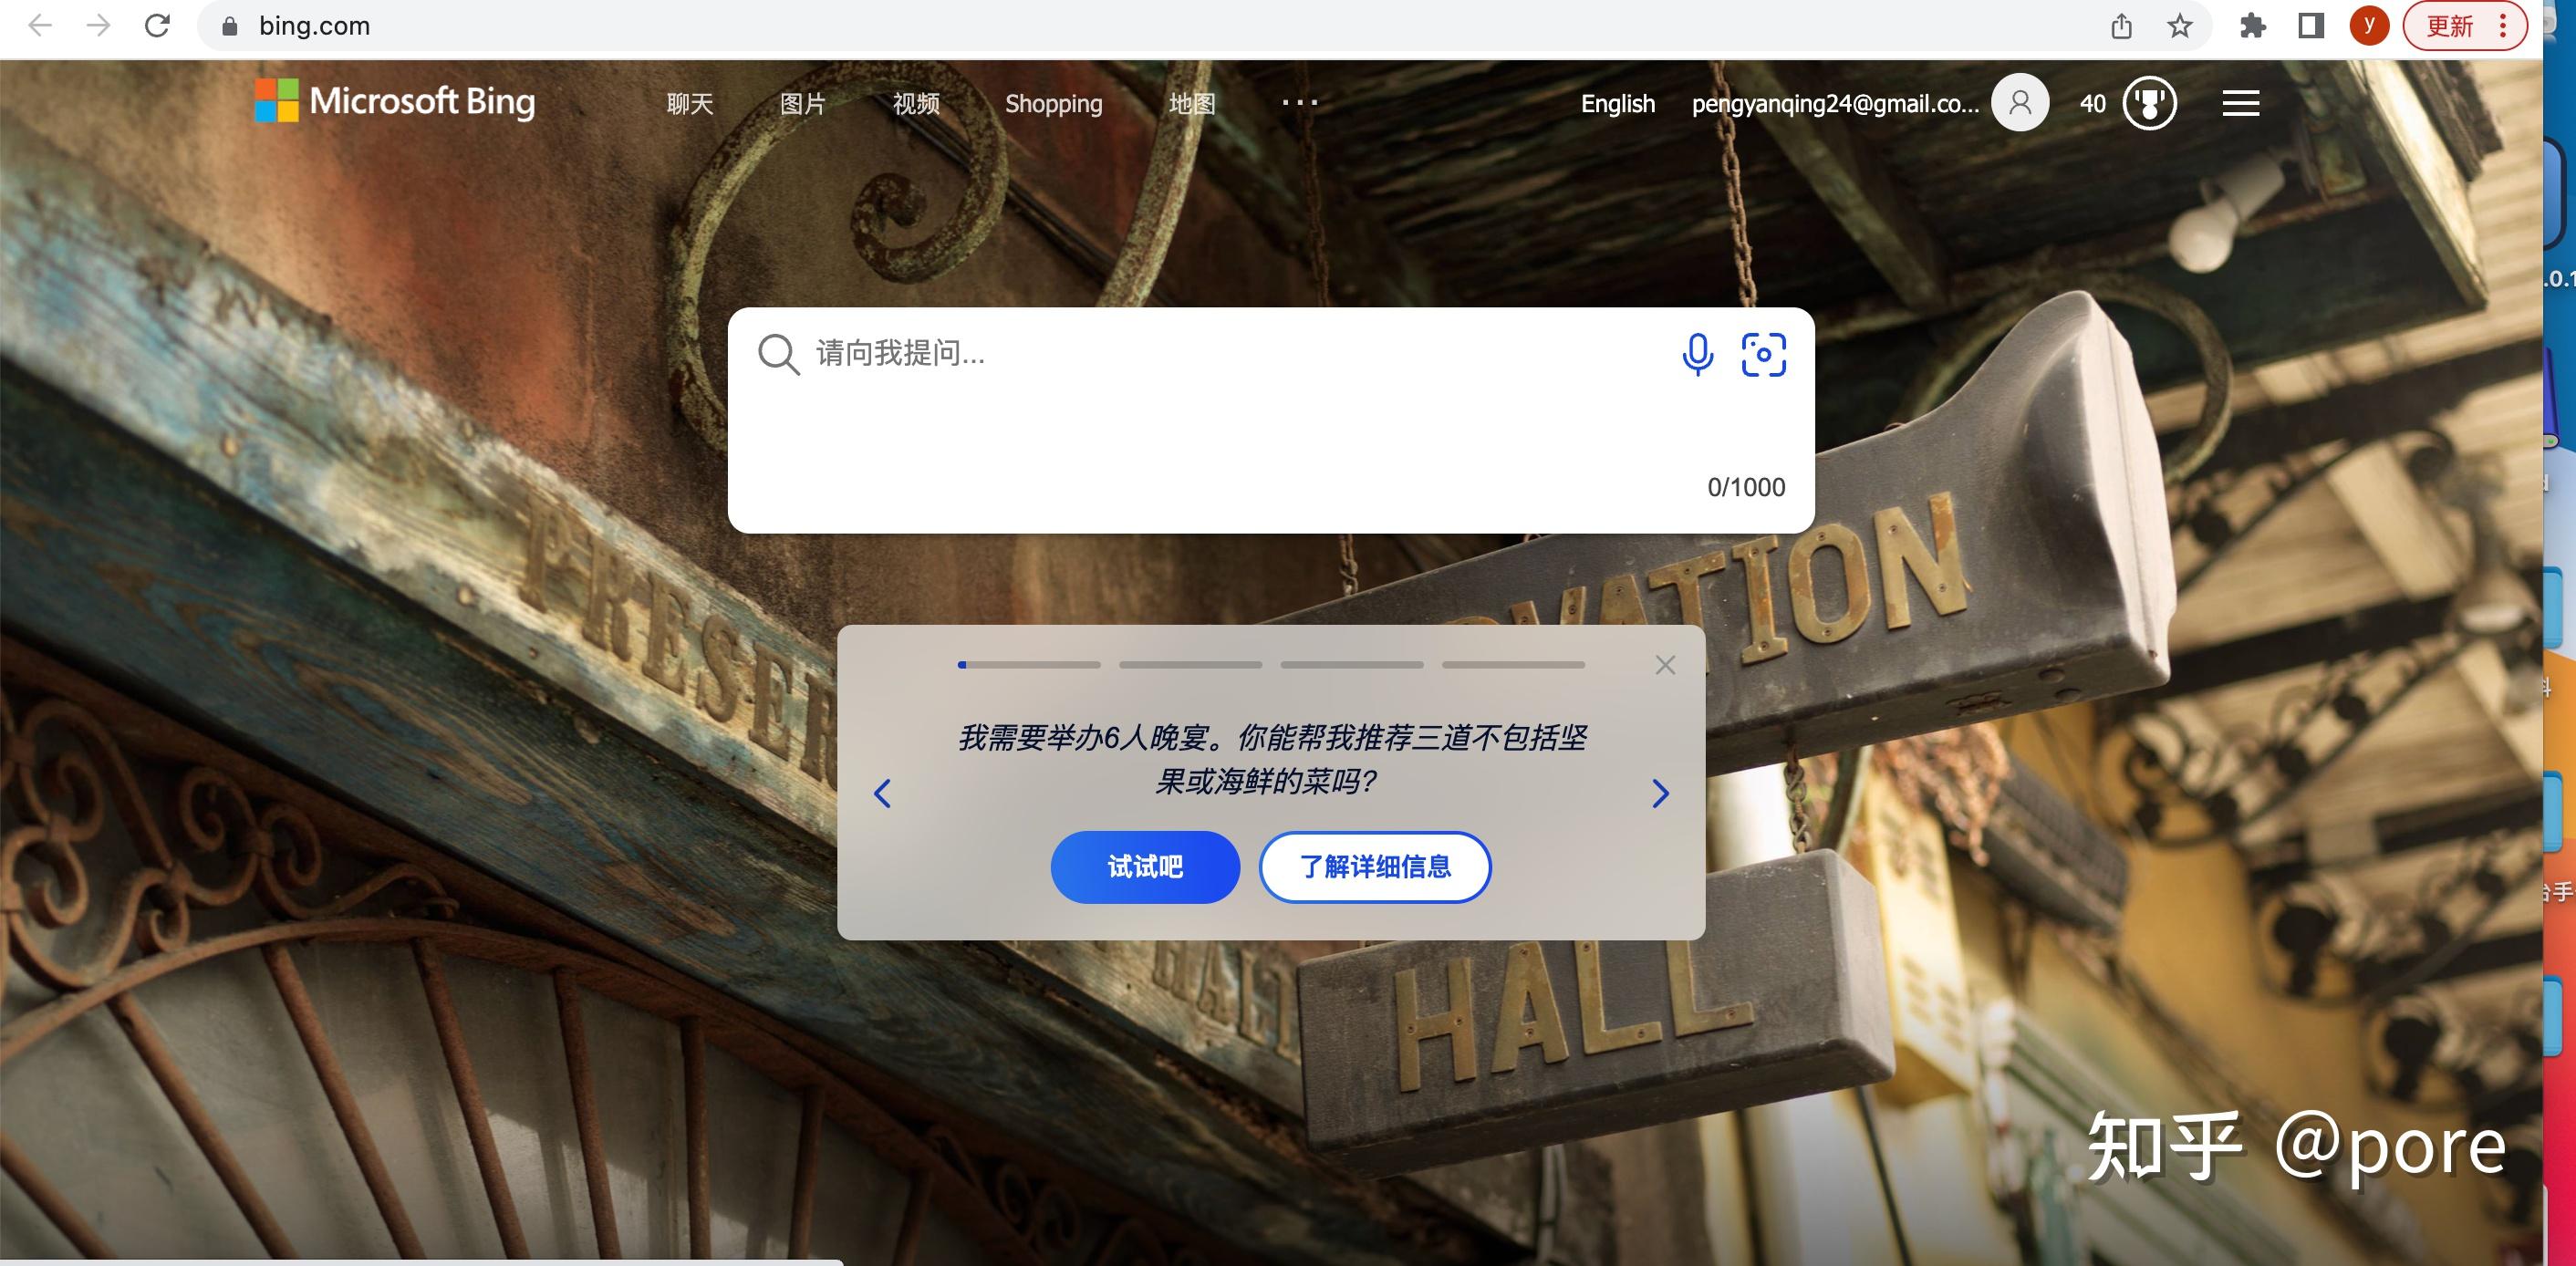Show previous suggestion with left chevron
2576x1266 pixels.
(882, 793)
